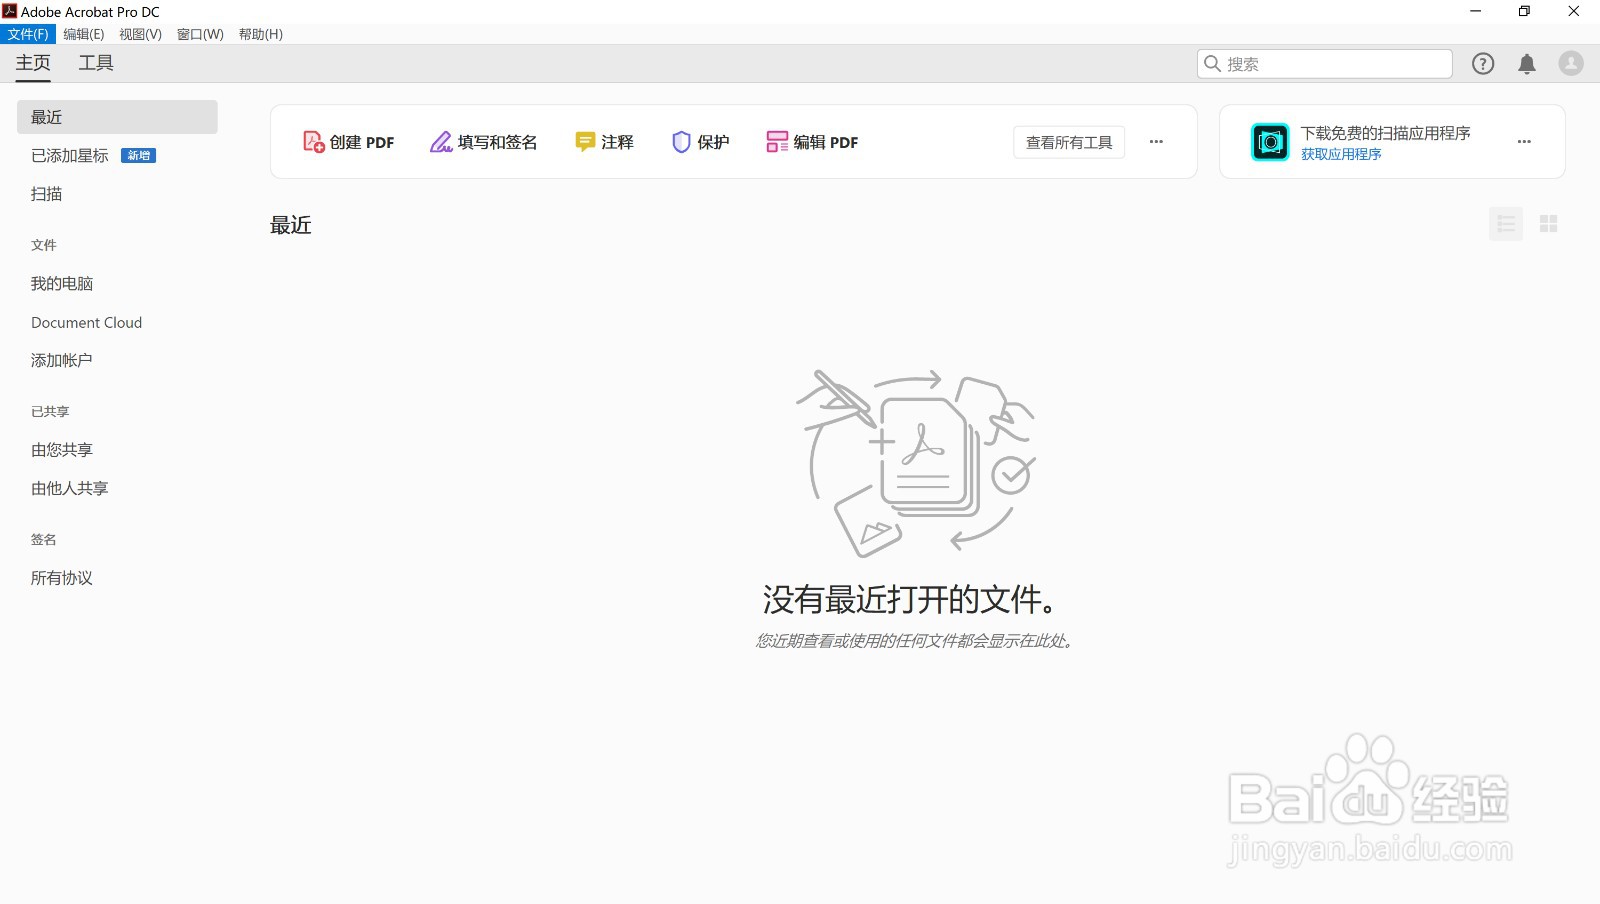
Task: Click the 查看所有工具 button
Action: click(x=1068, y=141)
